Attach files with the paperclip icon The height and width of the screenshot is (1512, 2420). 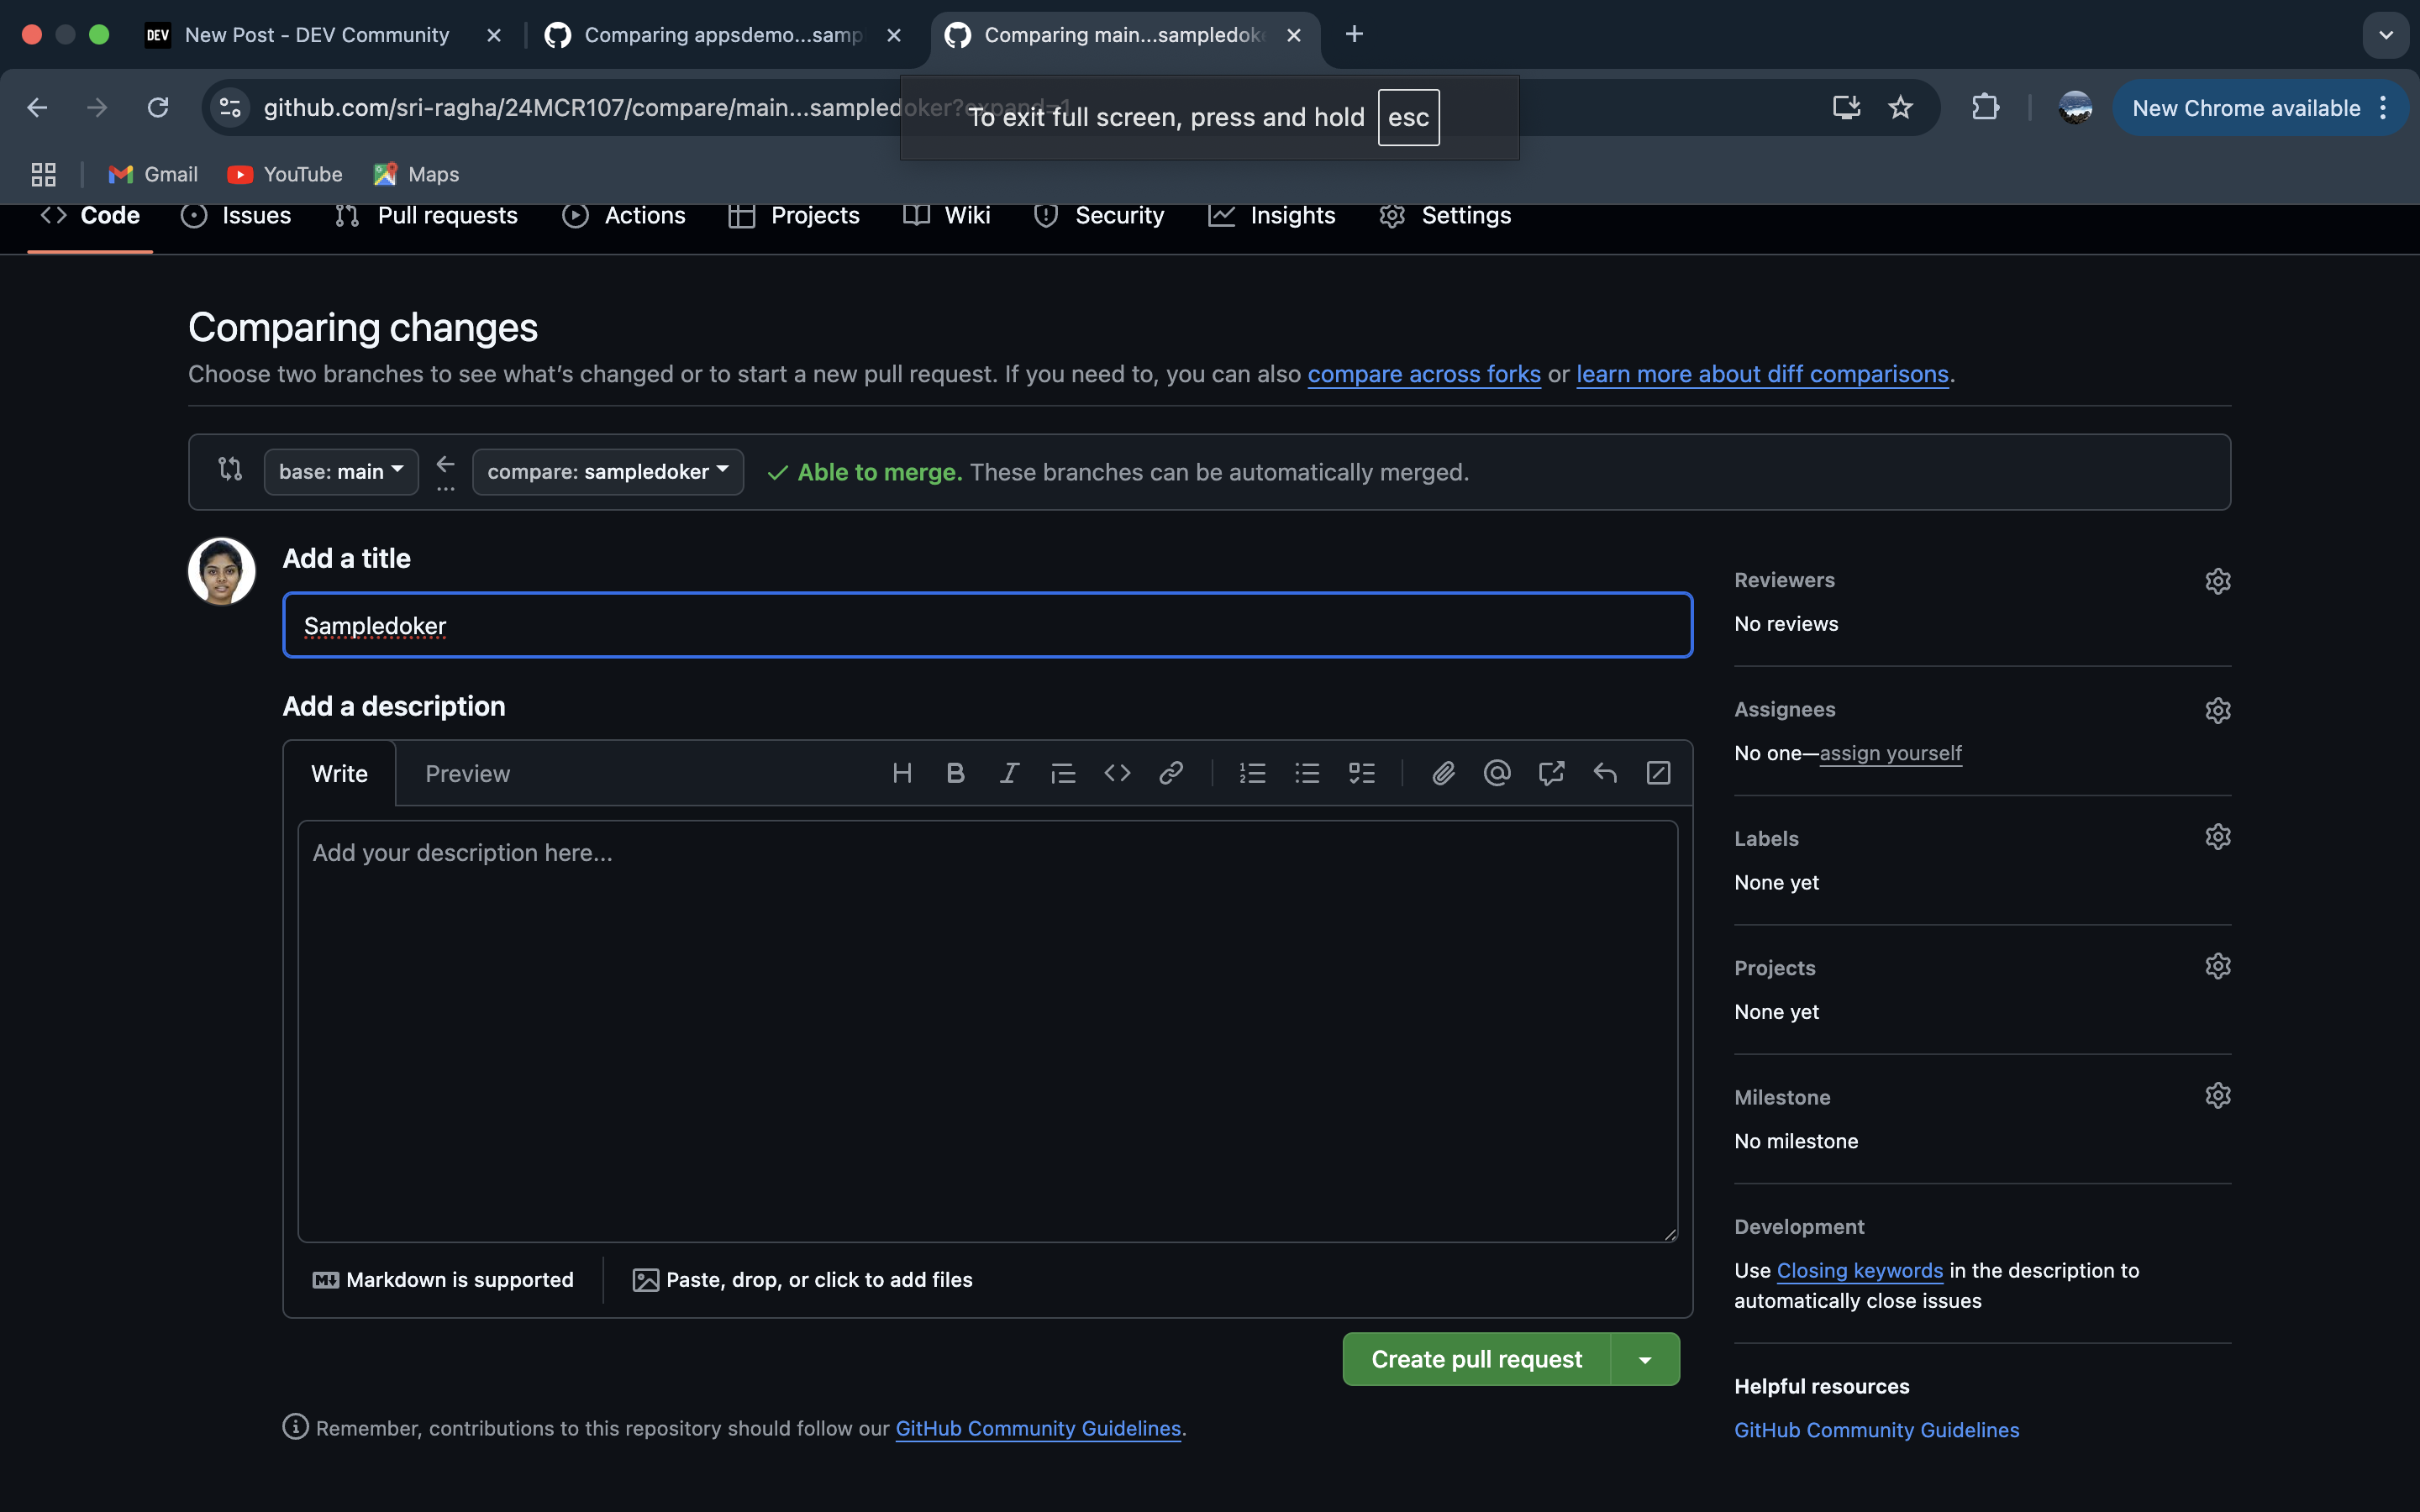point(1443,773)
